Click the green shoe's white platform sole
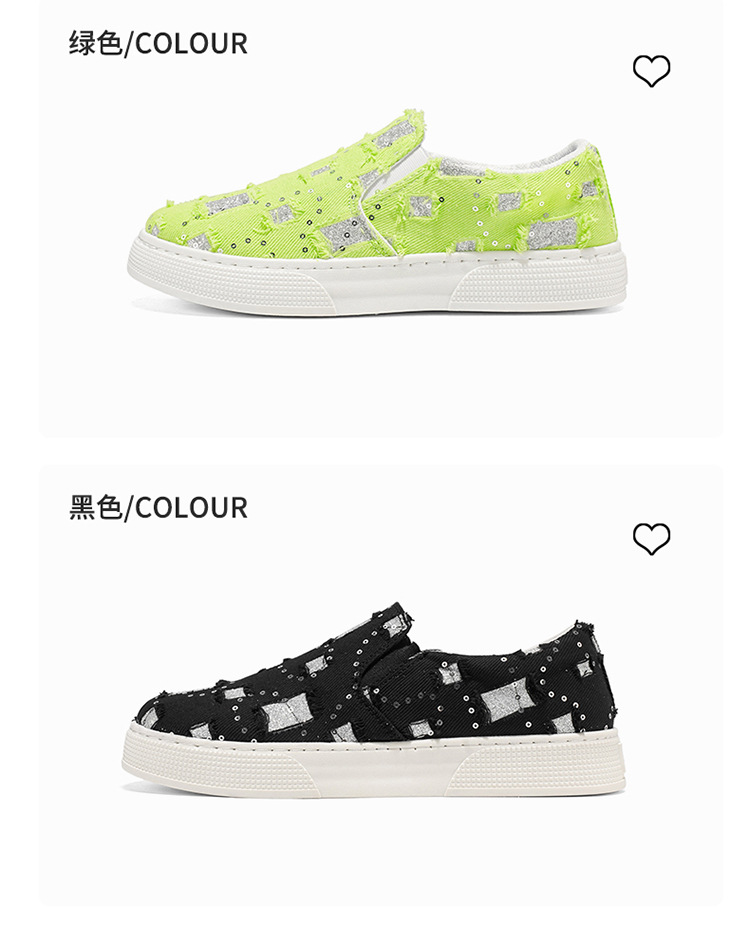Image resolution: width=750 pixels, height=943 pixels. [378, 281]
